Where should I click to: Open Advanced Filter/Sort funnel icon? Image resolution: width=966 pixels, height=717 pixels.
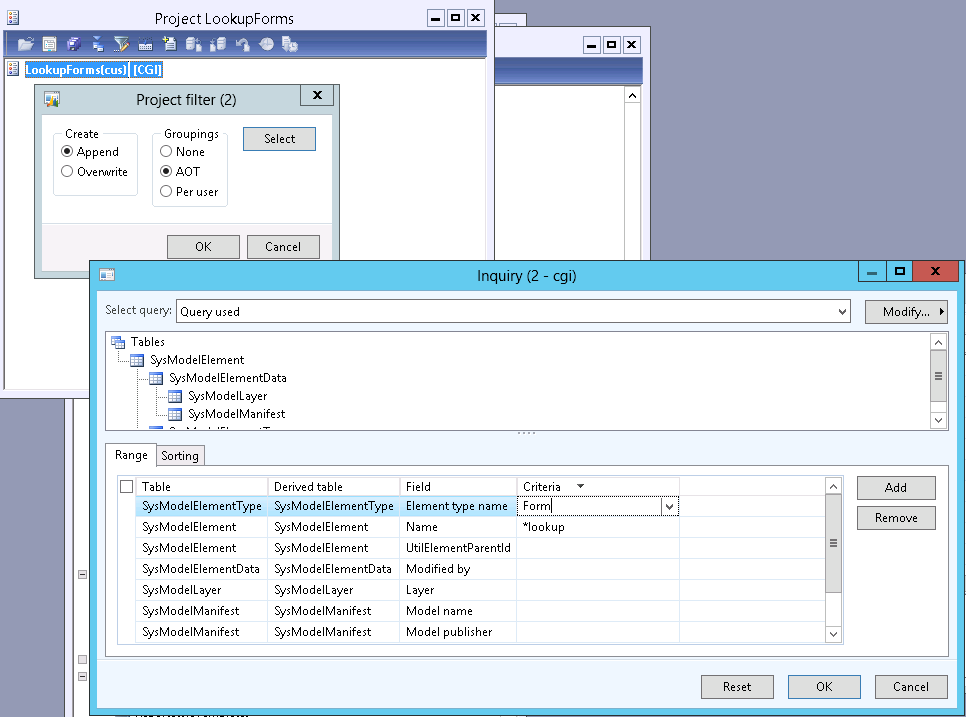[x=121, y=44]
